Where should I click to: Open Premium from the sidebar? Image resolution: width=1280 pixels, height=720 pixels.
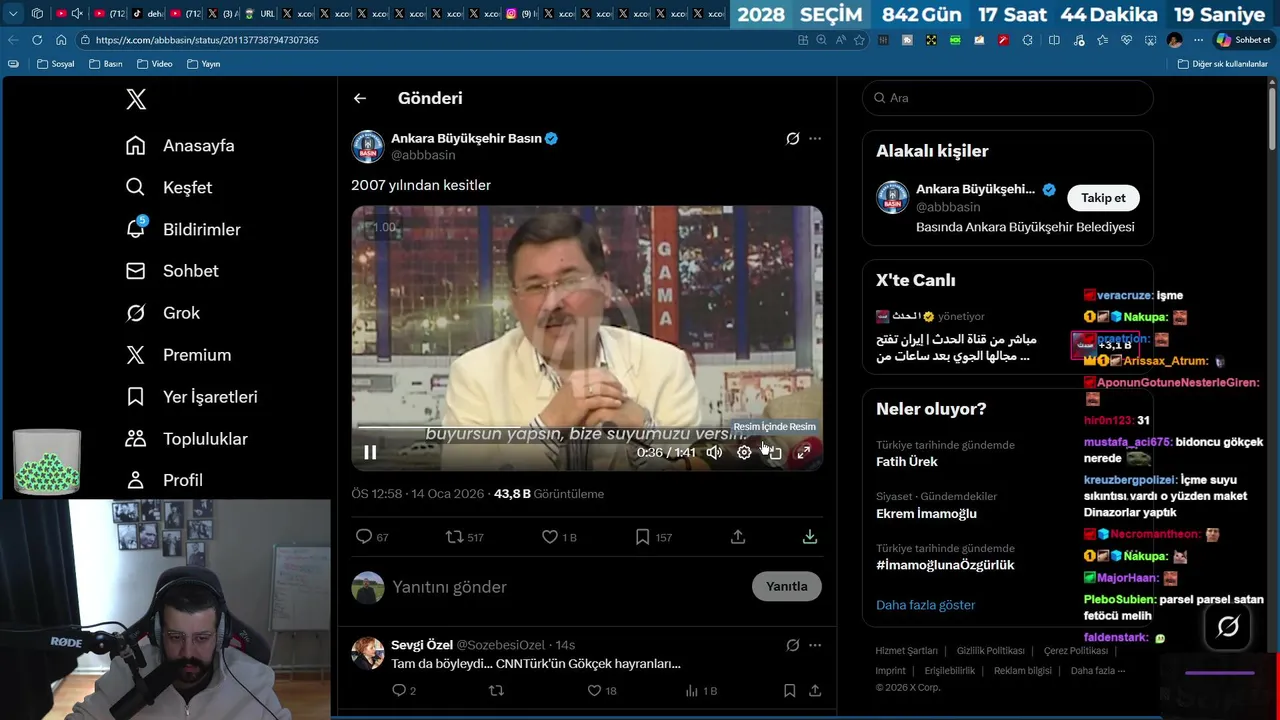click(x=179, y=355)
